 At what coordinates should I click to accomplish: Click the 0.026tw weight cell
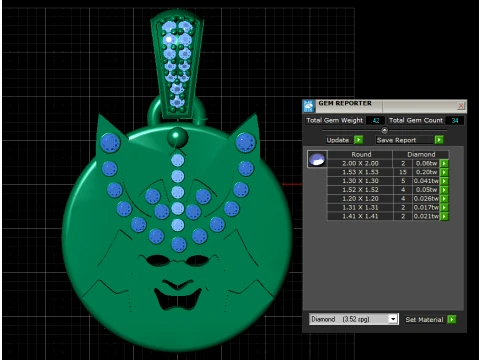[x=426, y=199]
